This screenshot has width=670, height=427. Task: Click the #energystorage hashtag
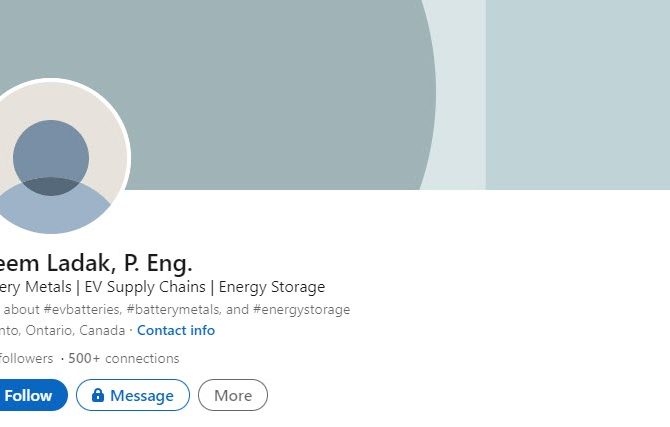click(x=301, y=309)
